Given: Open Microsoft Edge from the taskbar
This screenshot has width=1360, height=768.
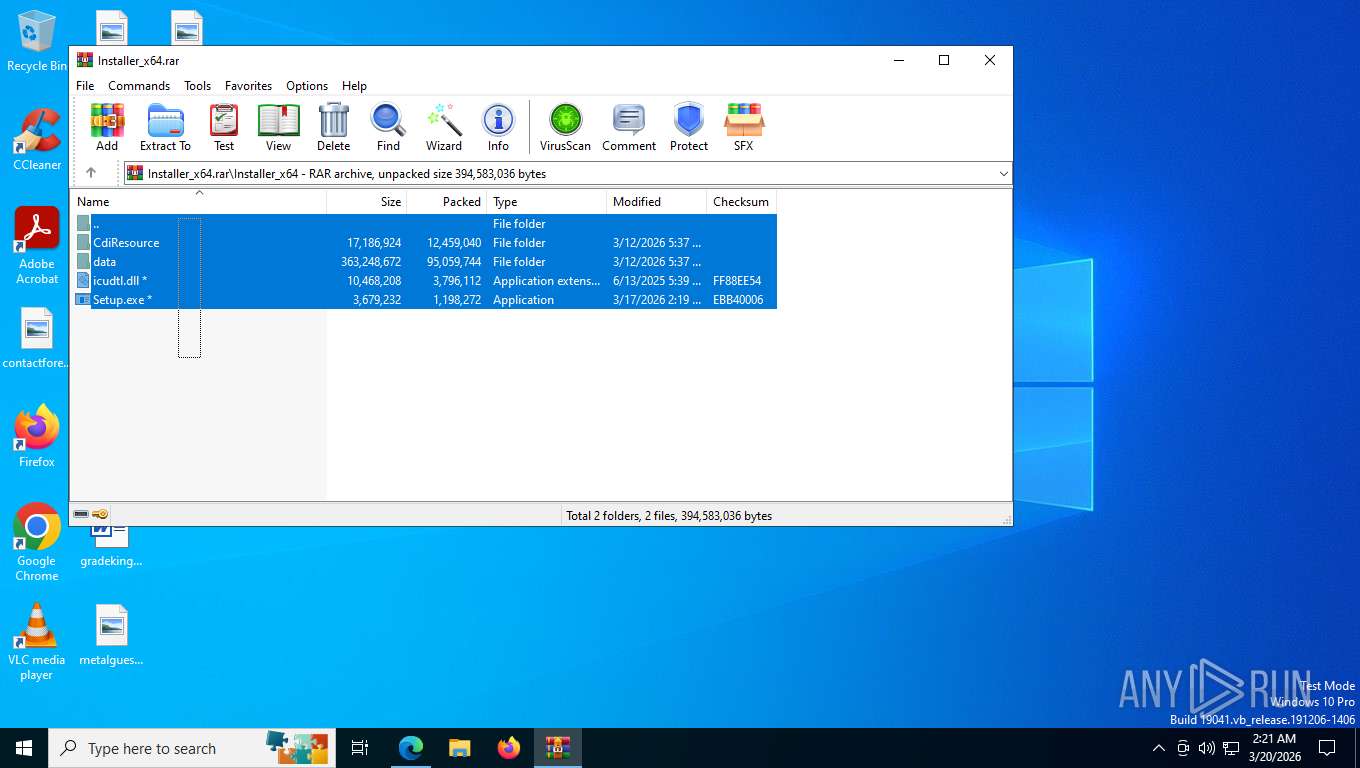Looking at the screenshot, I should 411,748.
